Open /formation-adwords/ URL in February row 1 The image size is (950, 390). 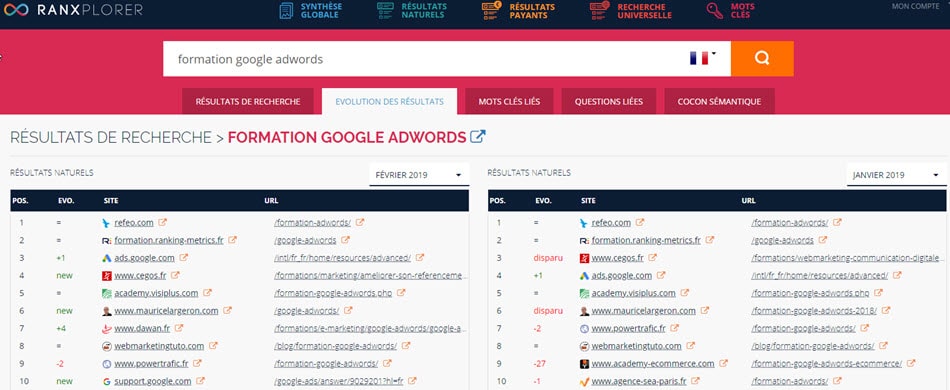(x=313, y=223)
